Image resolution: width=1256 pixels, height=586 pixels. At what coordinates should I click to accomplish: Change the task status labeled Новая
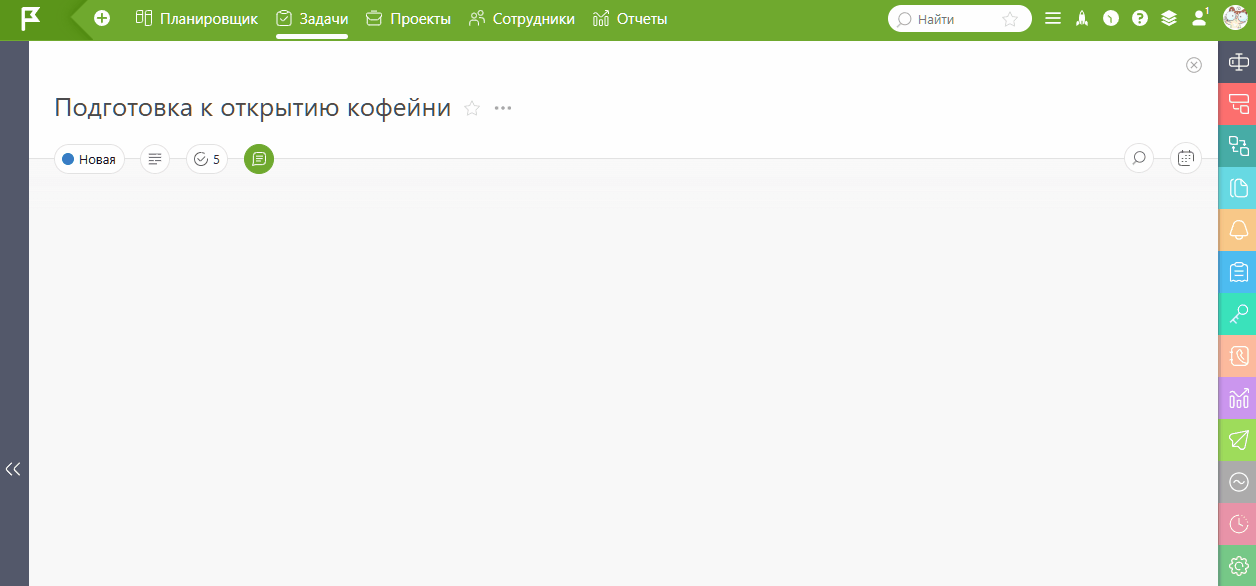pos(89,159)
